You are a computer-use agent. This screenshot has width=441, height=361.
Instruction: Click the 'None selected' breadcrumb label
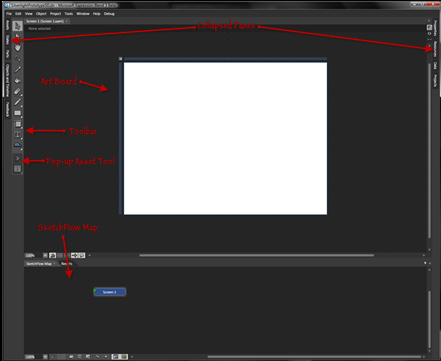40,29
